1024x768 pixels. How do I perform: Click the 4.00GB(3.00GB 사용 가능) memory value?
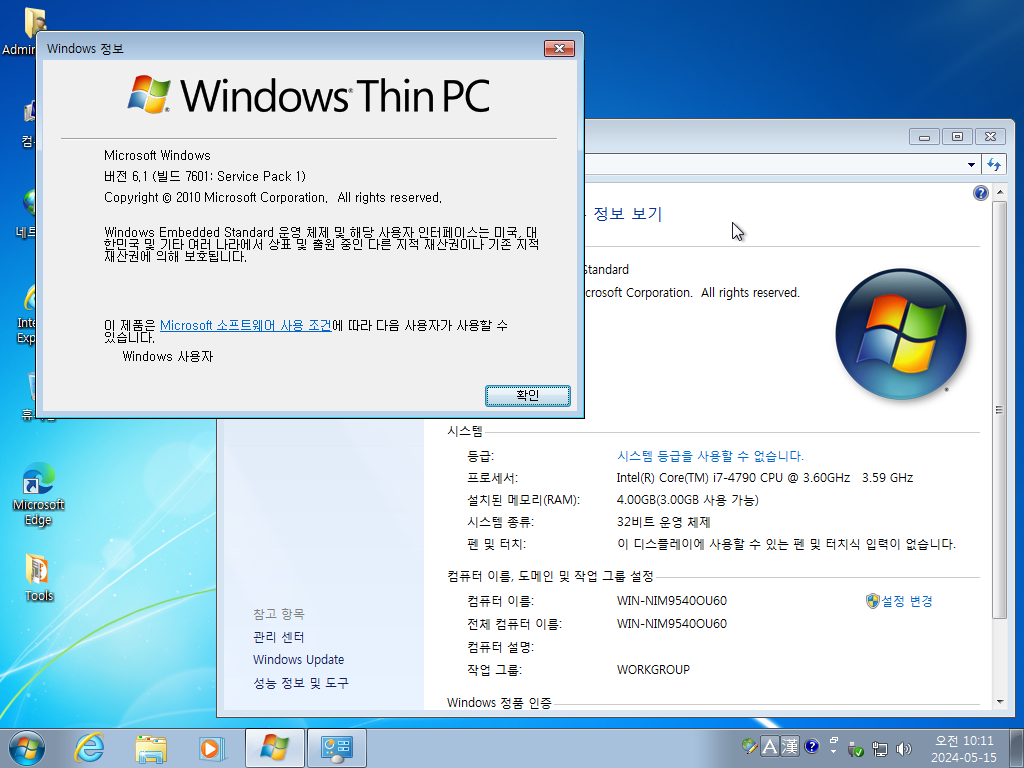[x=687, y=500]
